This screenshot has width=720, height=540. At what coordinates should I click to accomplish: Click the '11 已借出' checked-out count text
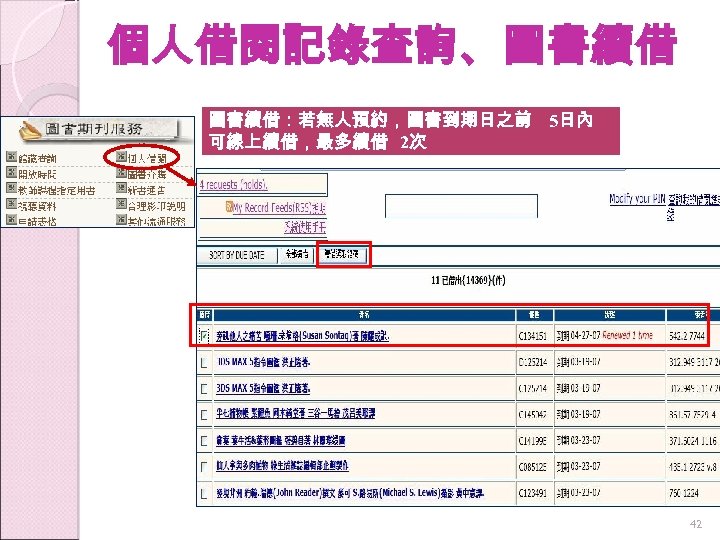coord(468,280)
